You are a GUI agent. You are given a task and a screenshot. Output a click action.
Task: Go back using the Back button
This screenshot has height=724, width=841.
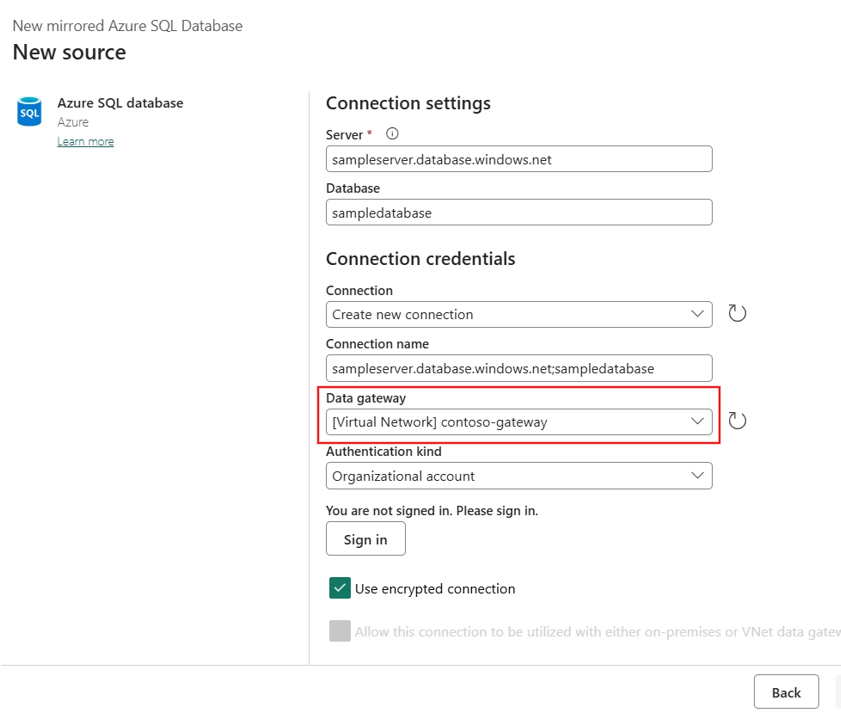click(786, 692)
